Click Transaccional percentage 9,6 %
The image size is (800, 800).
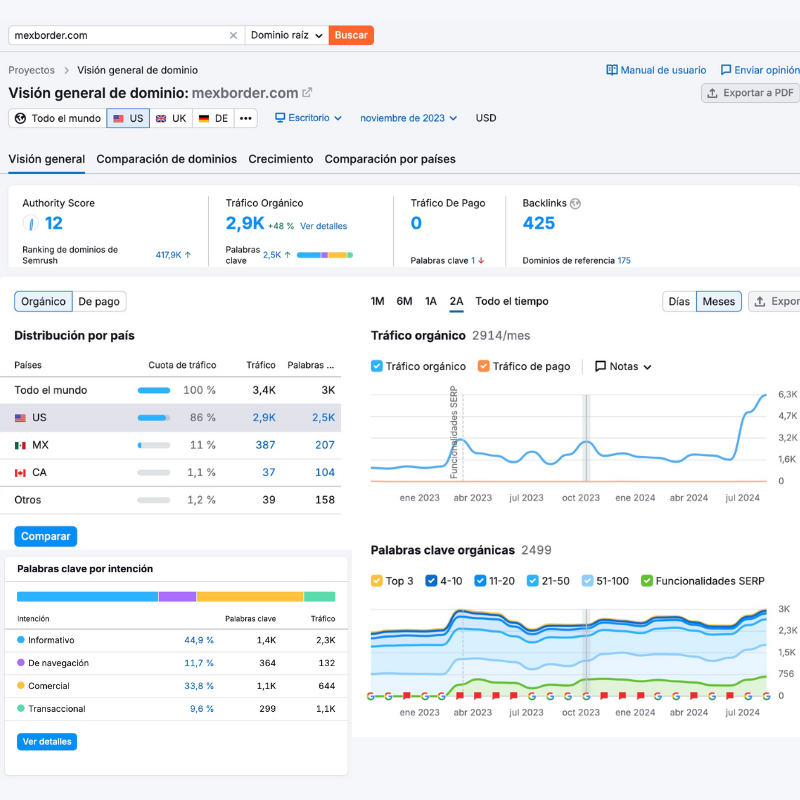202,709
